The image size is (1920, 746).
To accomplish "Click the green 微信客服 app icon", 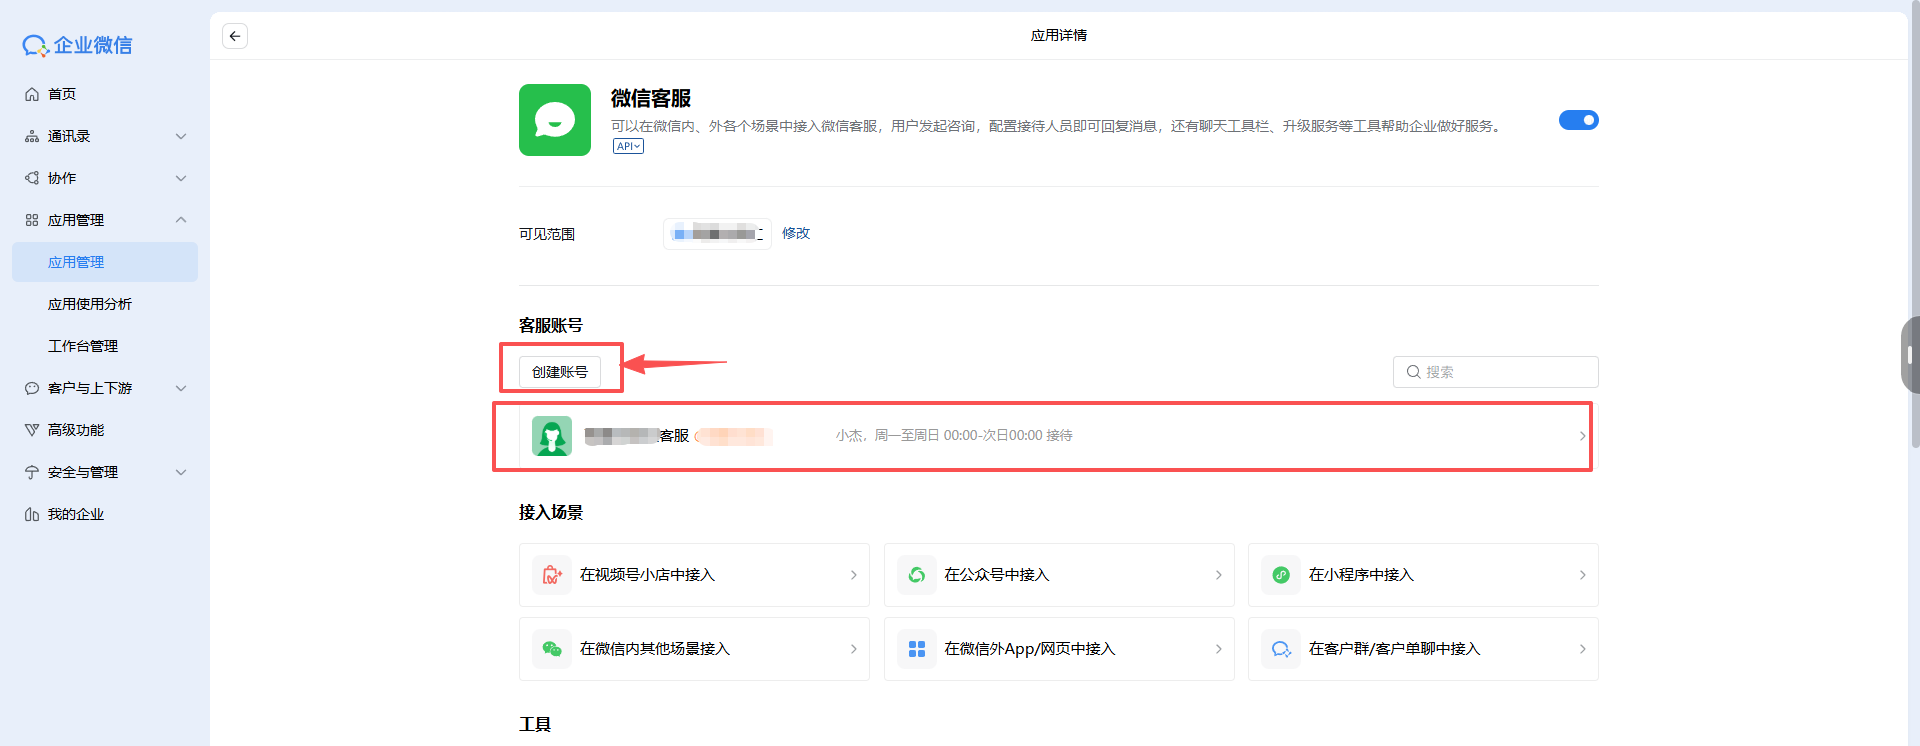I will point(555,120).
